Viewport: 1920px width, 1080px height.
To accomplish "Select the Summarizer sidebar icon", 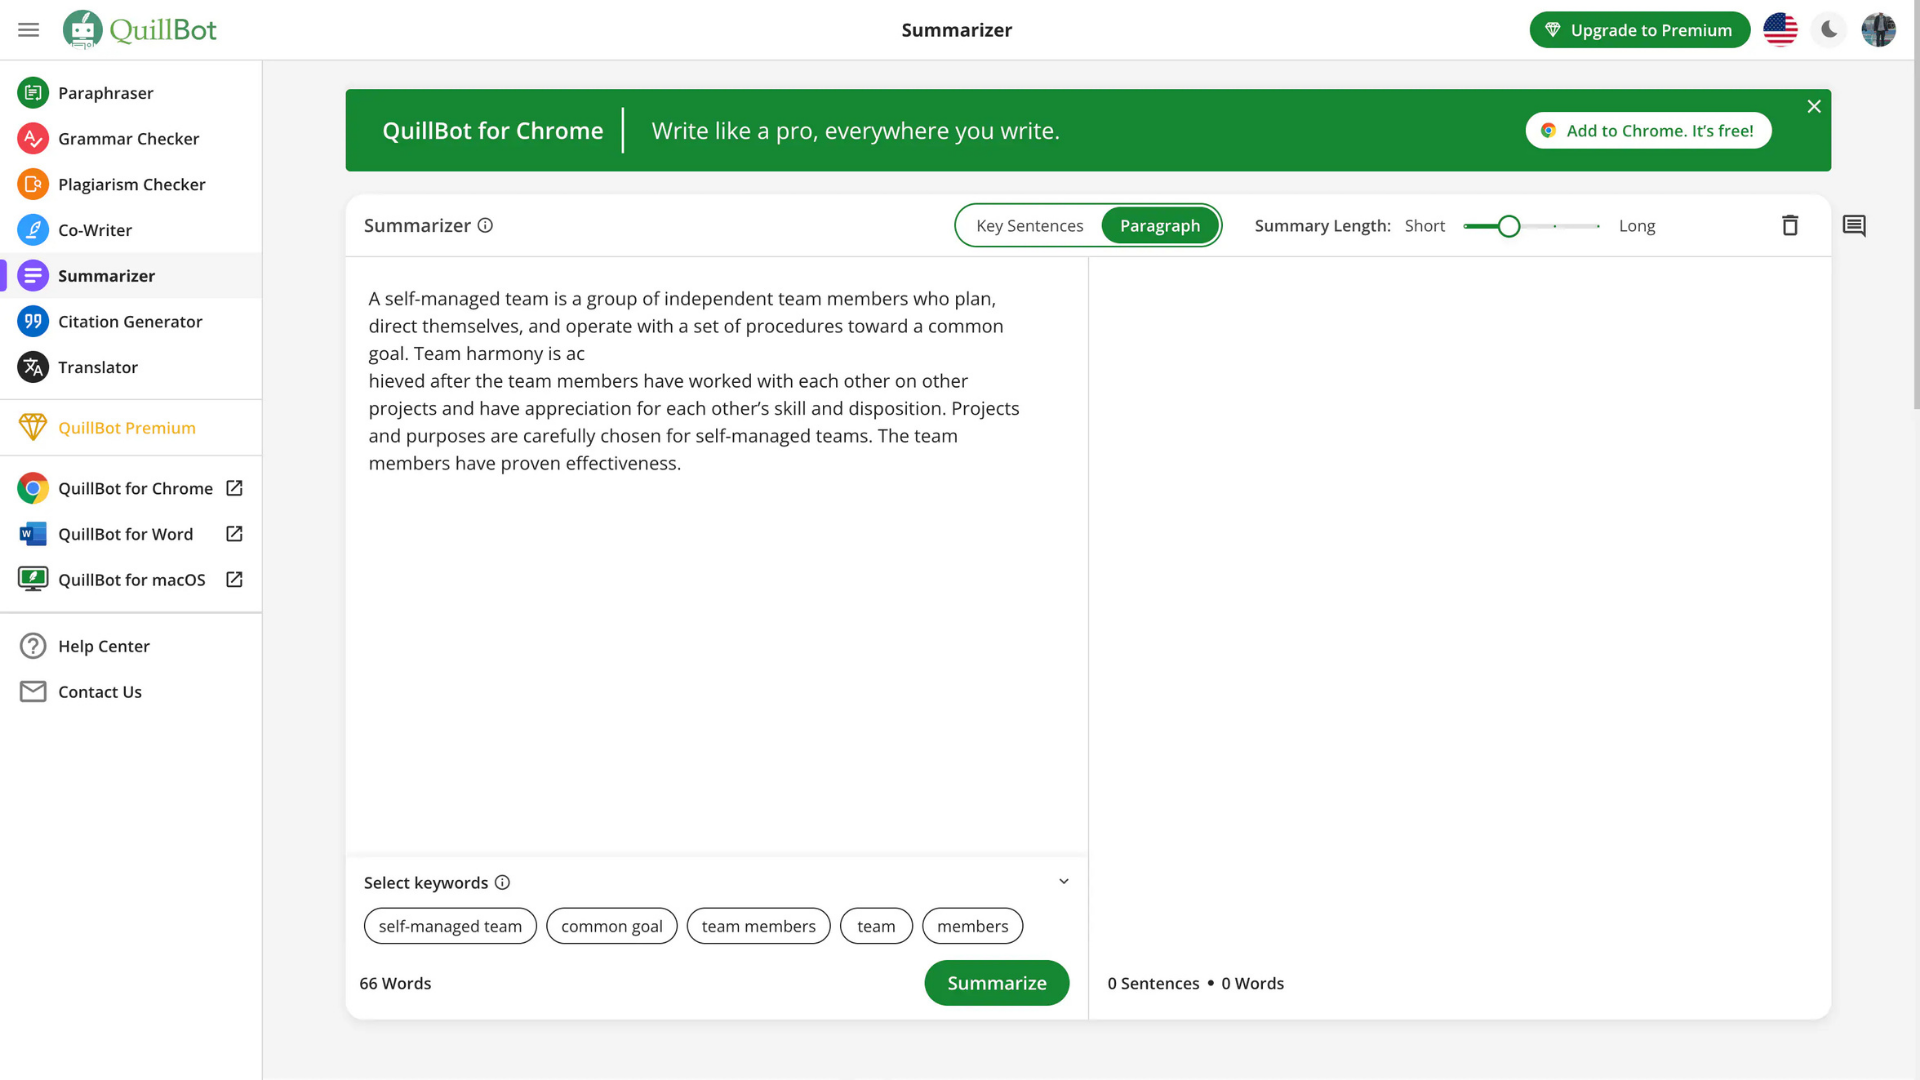I will coord(33,276).
